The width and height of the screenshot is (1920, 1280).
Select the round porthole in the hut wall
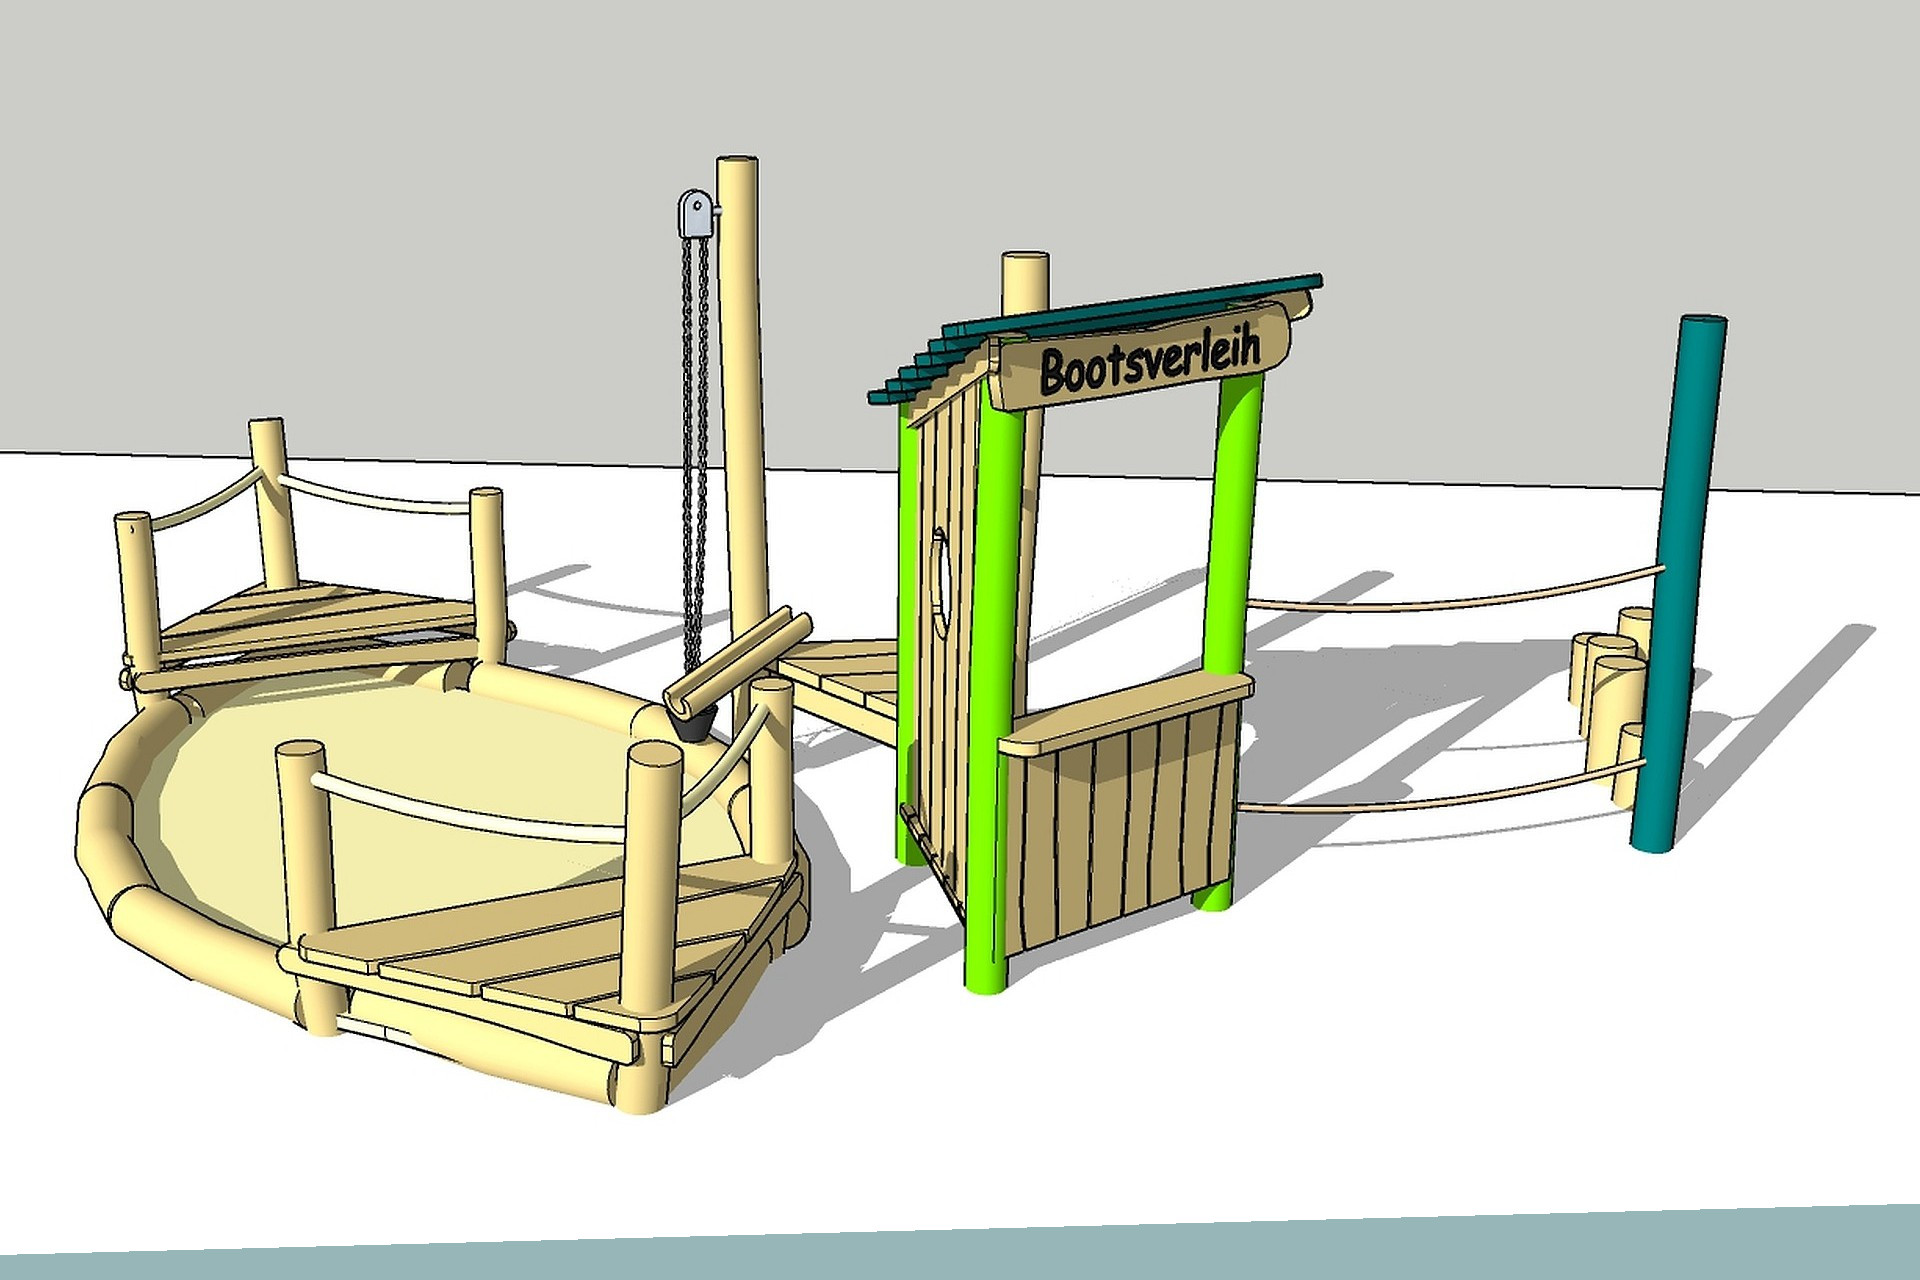tap(941, 582)
